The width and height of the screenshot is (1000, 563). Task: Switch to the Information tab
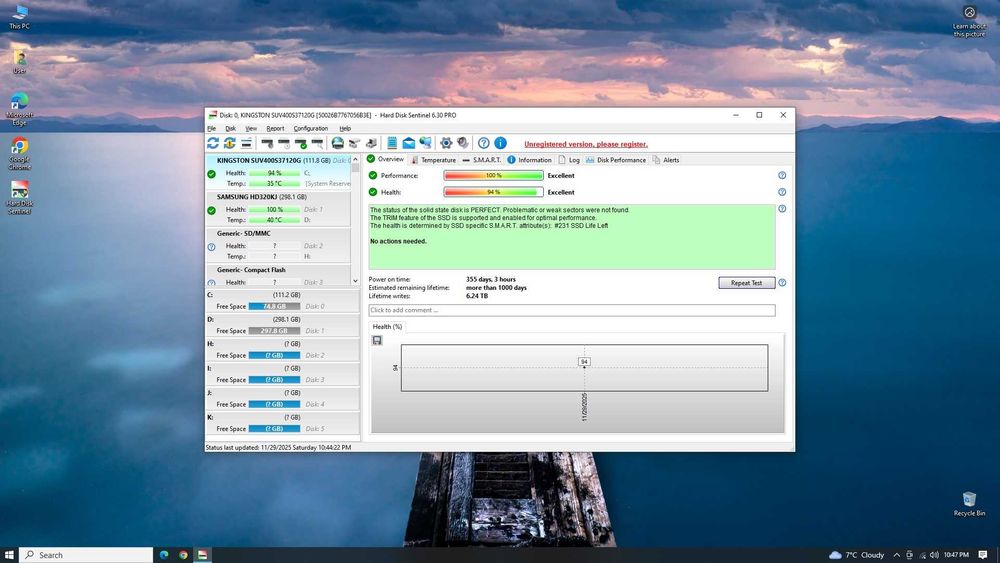[529, 160]
